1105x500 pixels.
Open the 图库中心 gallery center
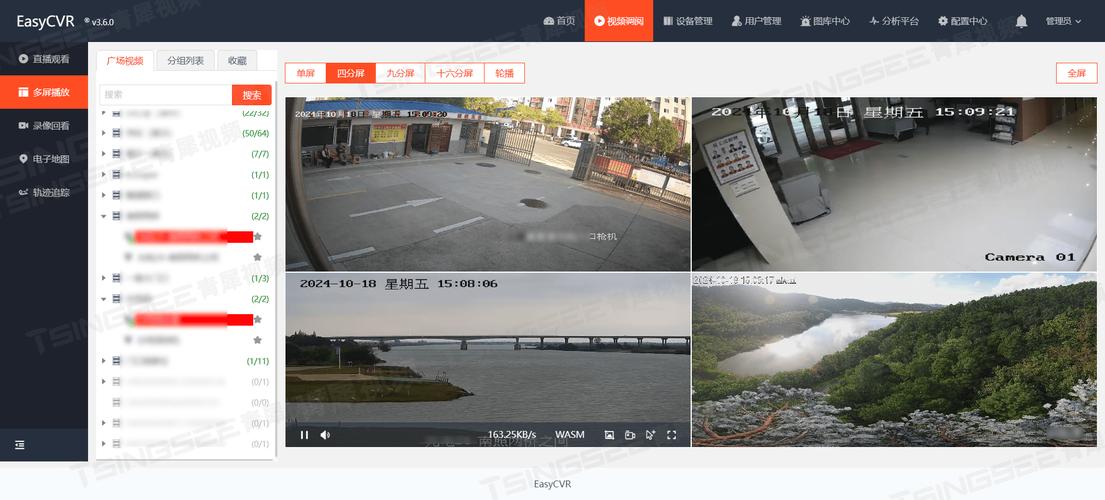click(x=825, y=21)
